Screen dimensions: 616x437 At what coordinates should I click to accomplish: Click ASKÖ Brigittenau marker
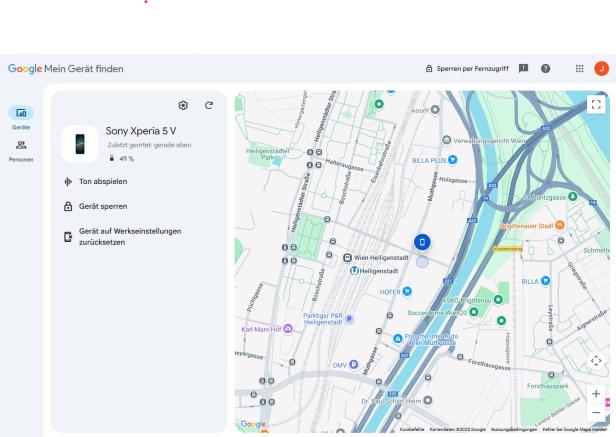pos(498,299)
